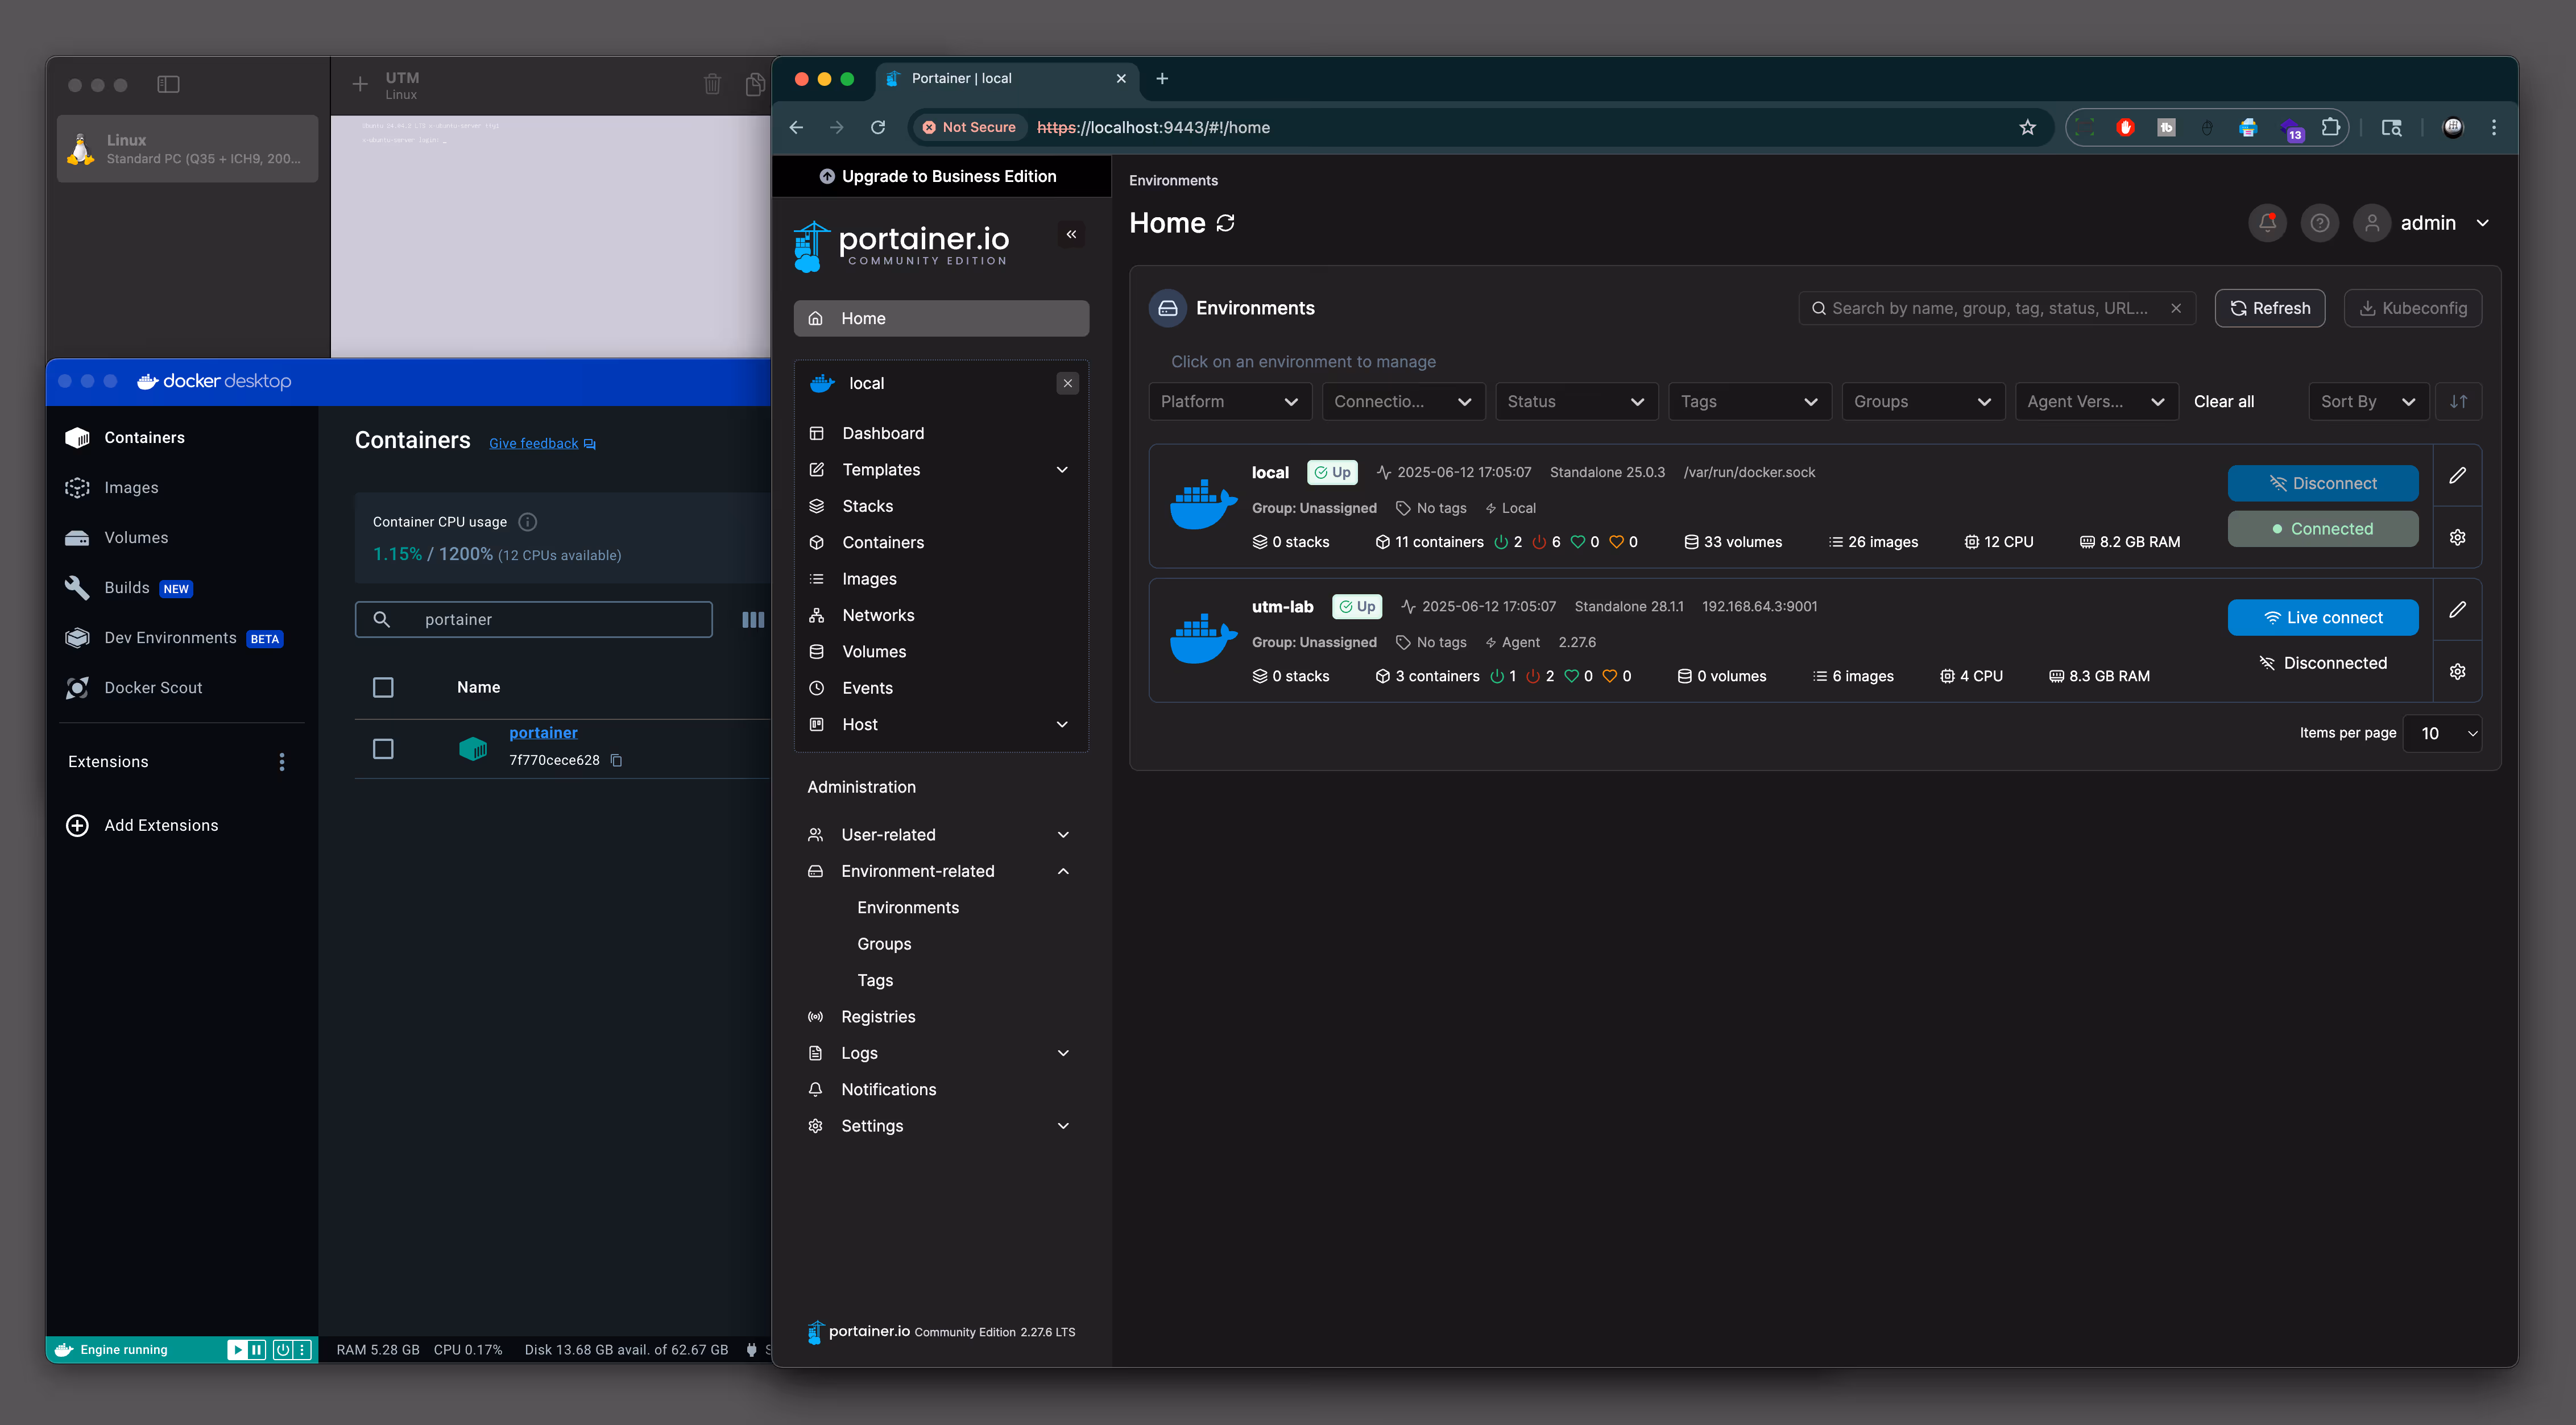Click Upgrade to Business Edition banner
Image resolution: width=2576 pixels, height=1425 pixels.
tap(940, 177)
